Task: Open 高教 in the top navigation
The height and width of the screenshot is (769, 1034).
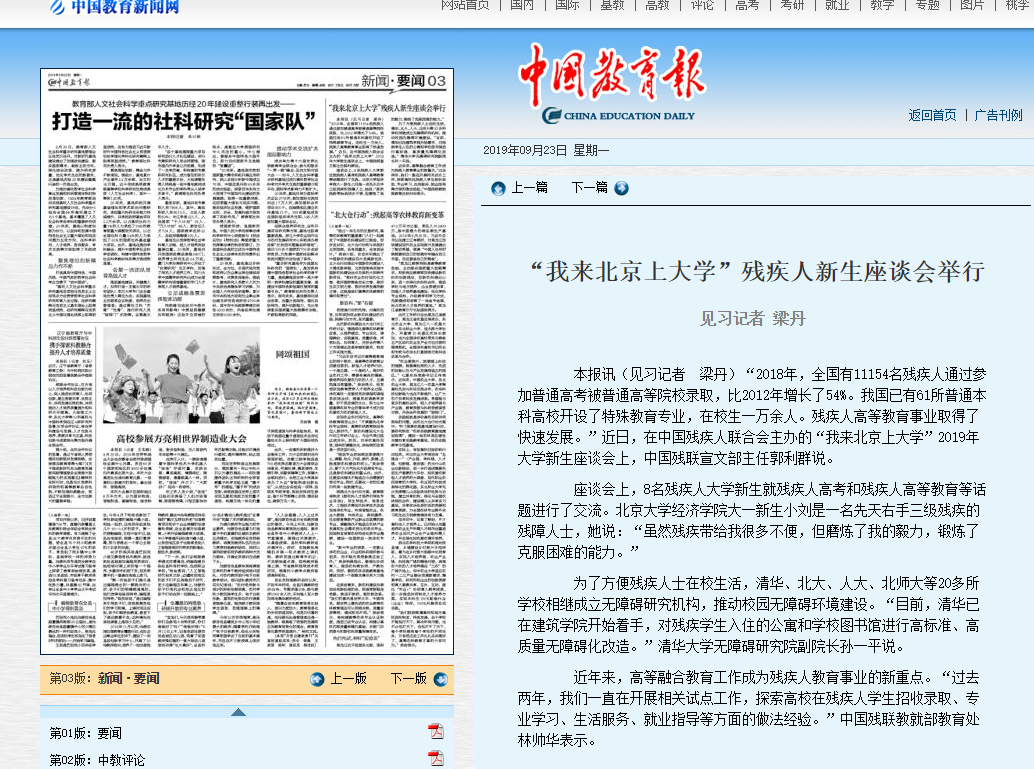Action: pos(657,5)
